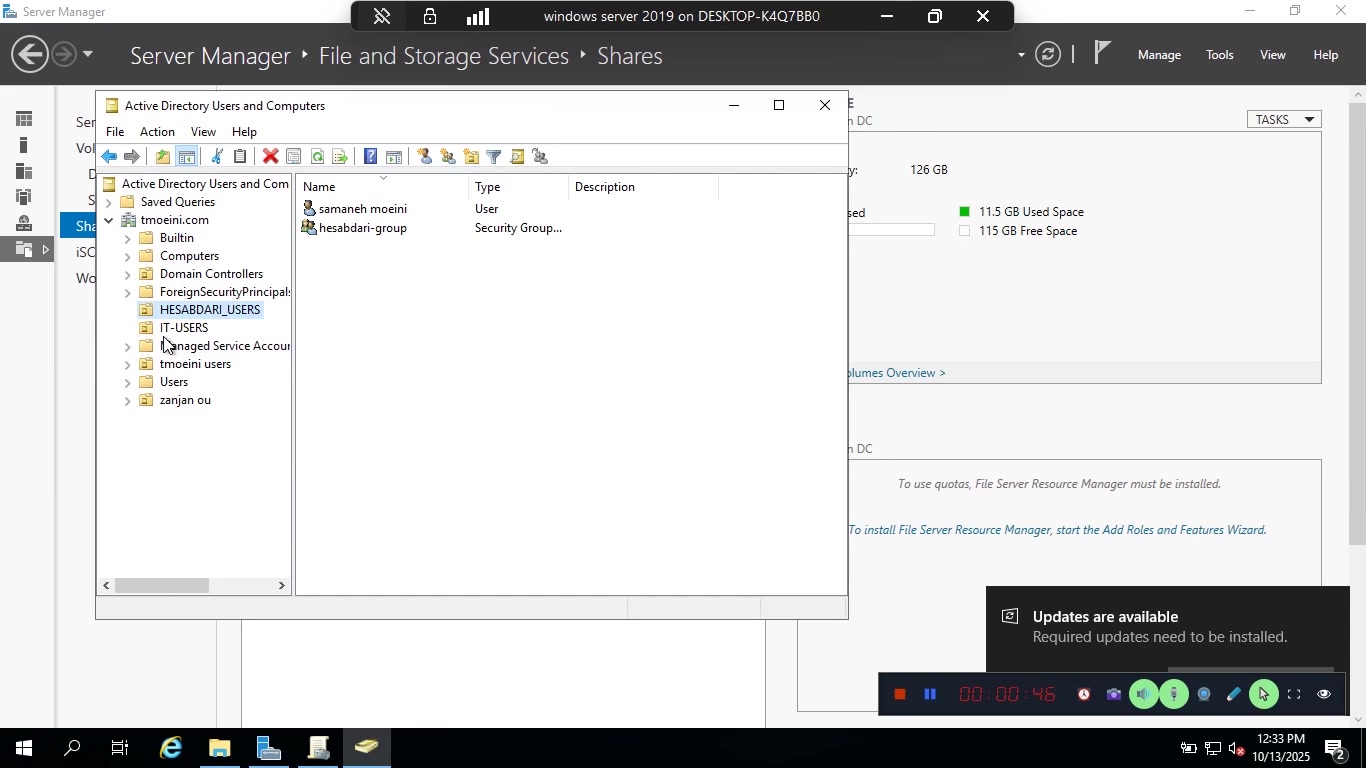The image size is (1366, 768).
Task: Expand the Computers container
Action: pyautogui.click(x=127, y=257)
